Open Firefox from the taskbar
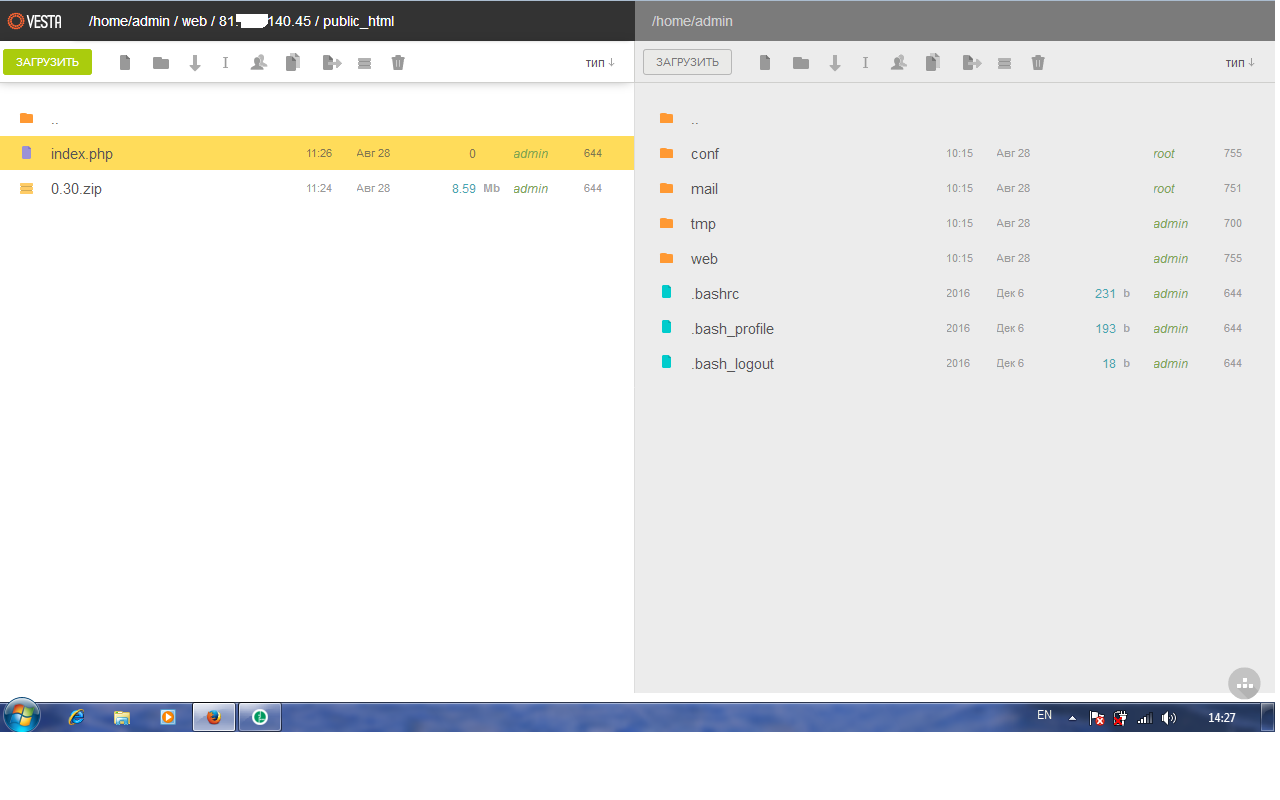The width and height of the screenshot is (1280, 800). coord(214,717)
